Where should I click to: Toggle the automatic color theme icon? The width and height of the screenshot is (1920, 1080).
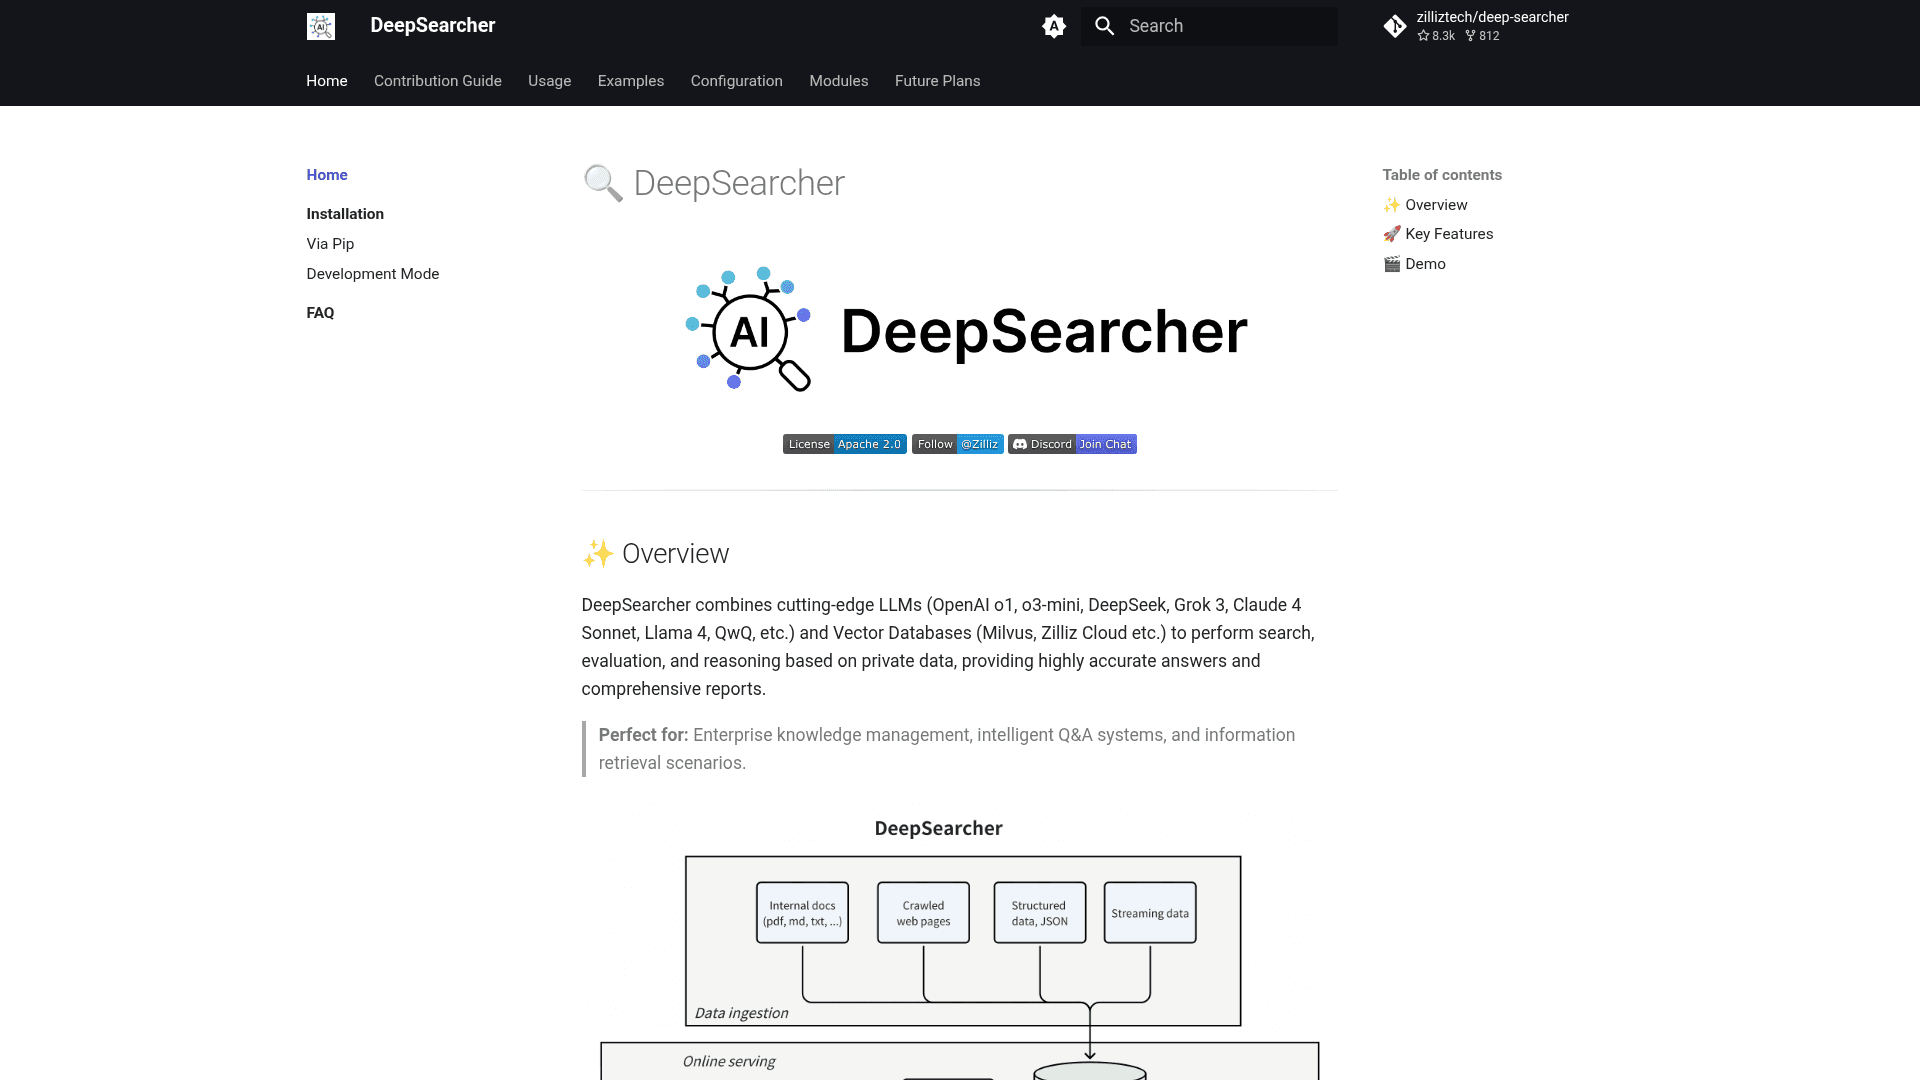pyautogui.click(x=1053, y=26)
